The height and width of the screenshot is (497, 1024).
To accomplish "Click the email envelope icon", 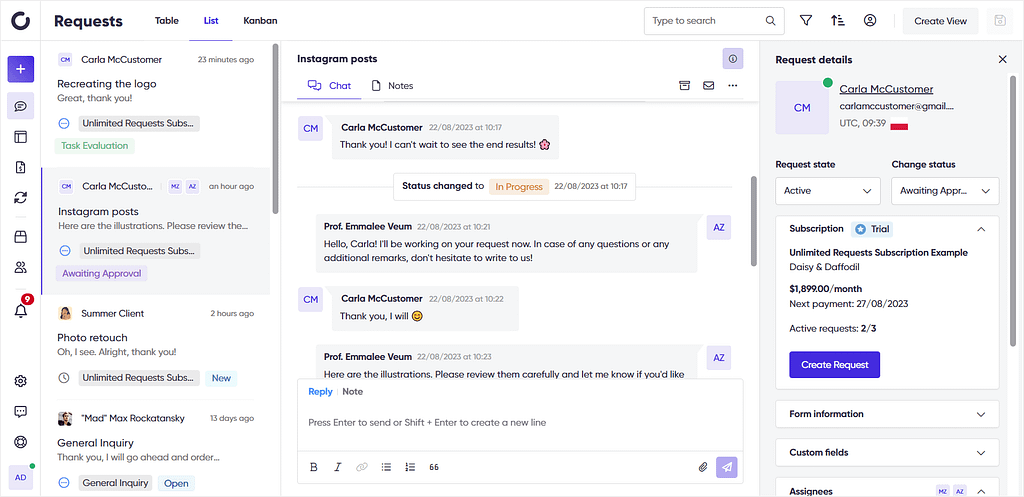I will click(x=709, y=86).
